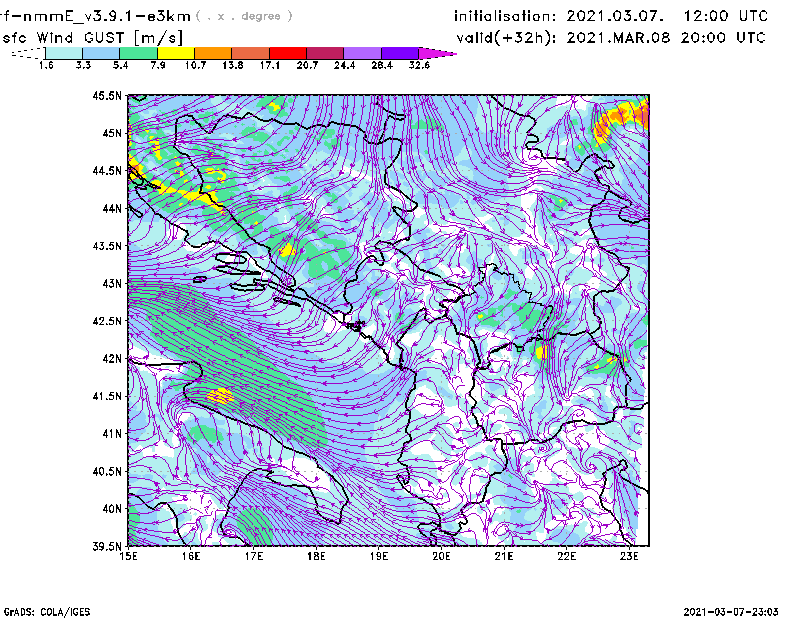Click the lavender 24.4–28.4 legend swatch

tap(363, 53)
